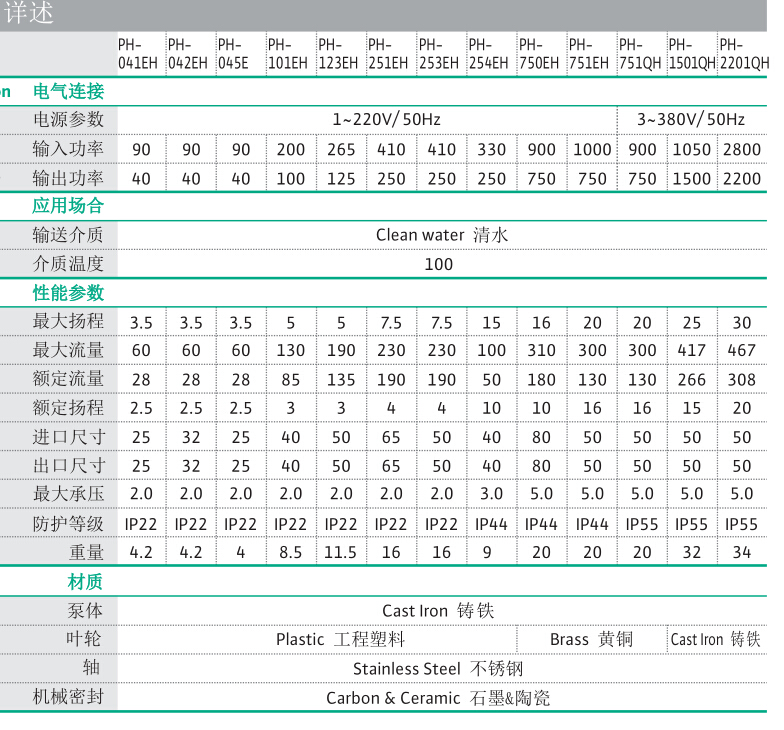Select the Clean water 清水 cell
Image resolution: width=784 pixels, height=730 pixels.
(442, 235)
